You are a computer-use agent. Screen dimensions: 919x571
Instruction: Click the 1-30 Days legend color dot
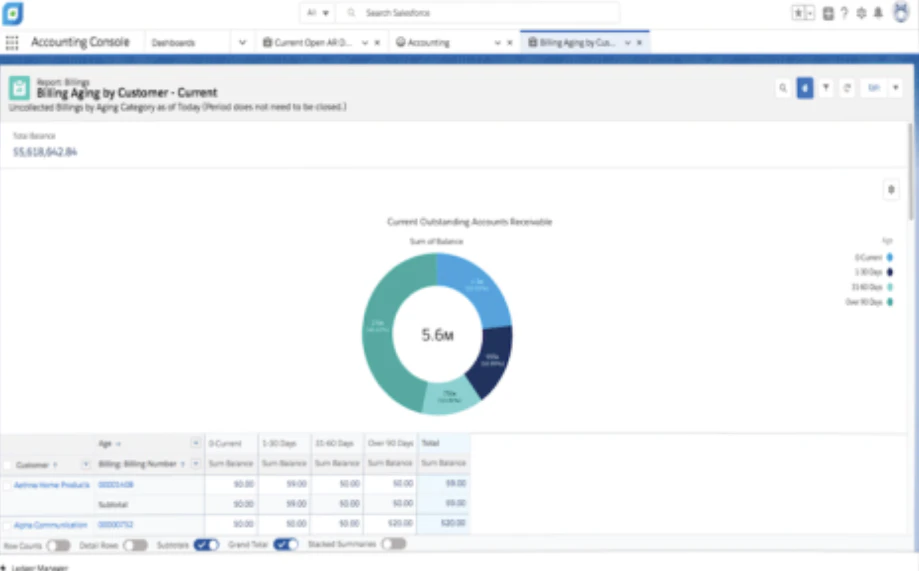tap(890, 272)
